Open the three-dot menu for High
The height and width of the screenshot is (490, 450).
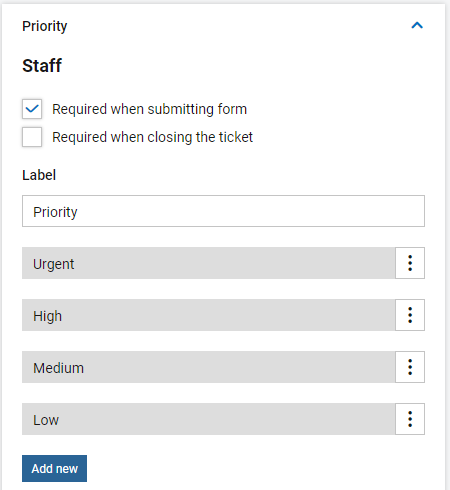pyautogui.click(x=410, y=315)
